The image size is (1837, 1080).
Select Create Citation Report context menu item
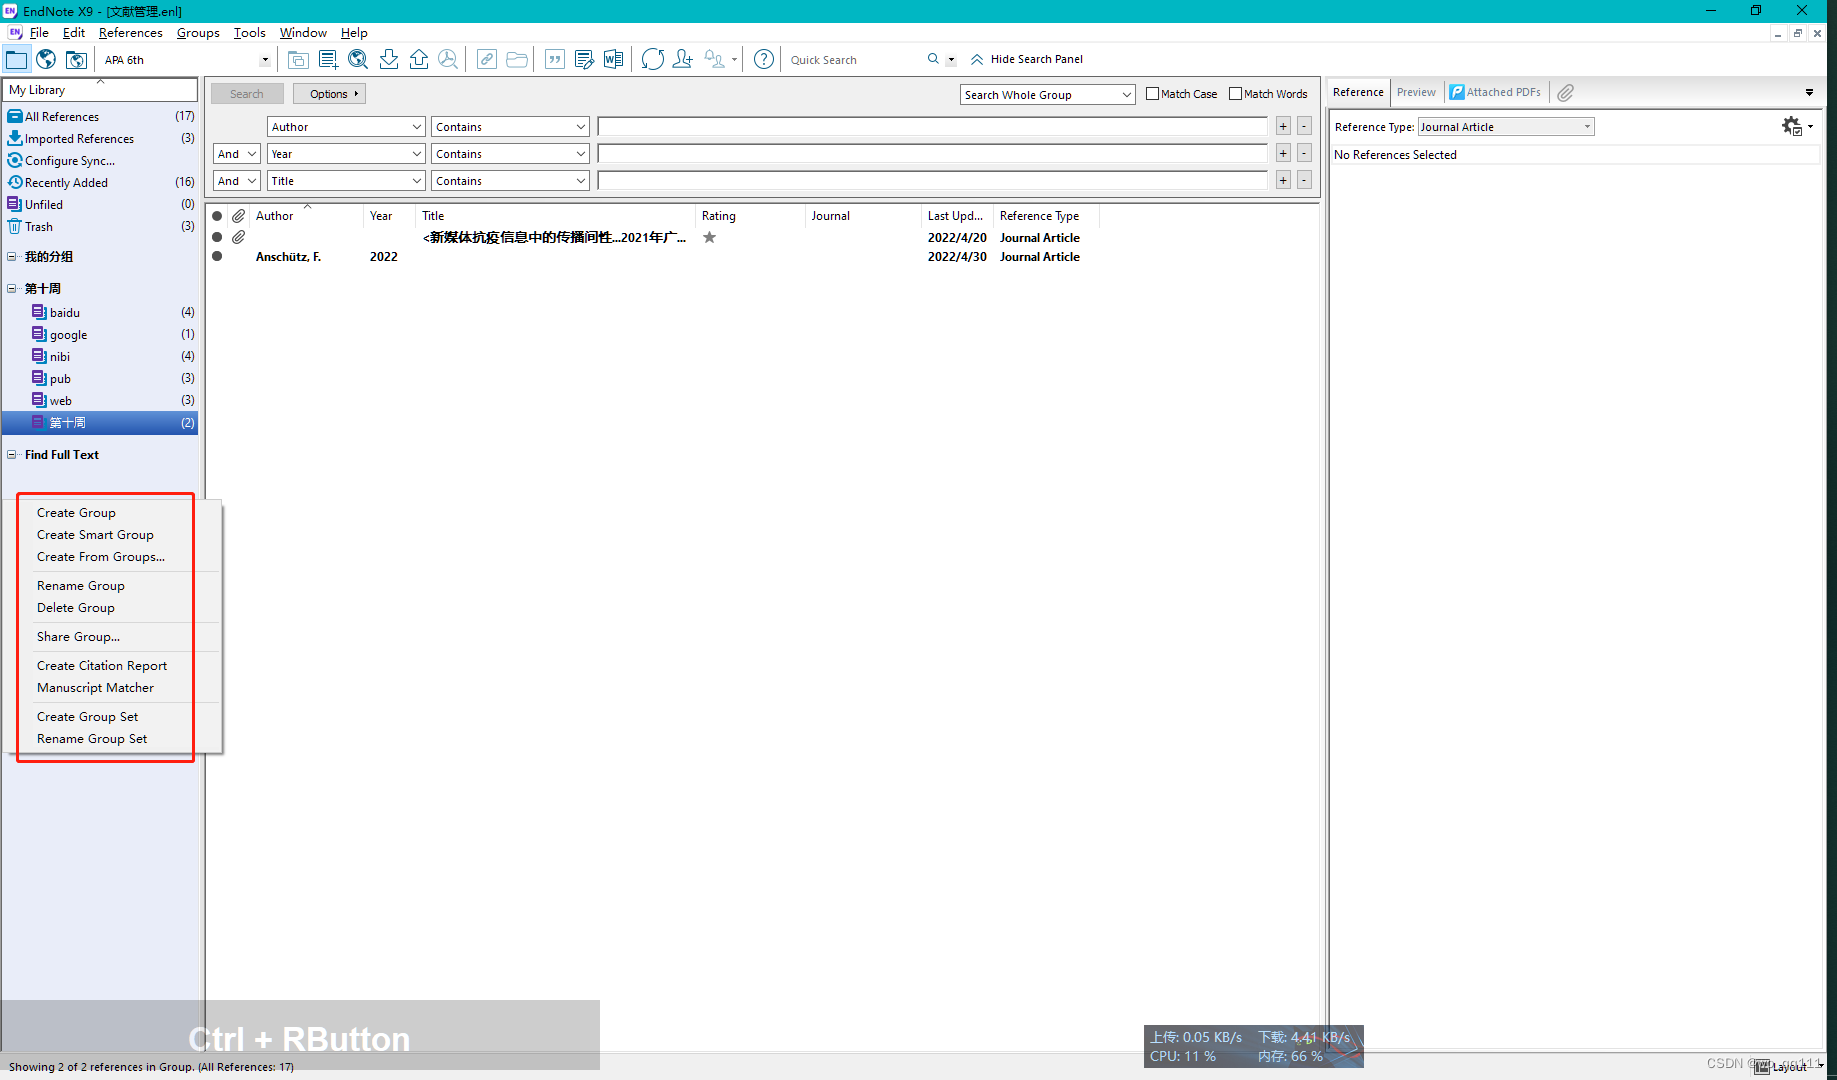click(102, 666)
